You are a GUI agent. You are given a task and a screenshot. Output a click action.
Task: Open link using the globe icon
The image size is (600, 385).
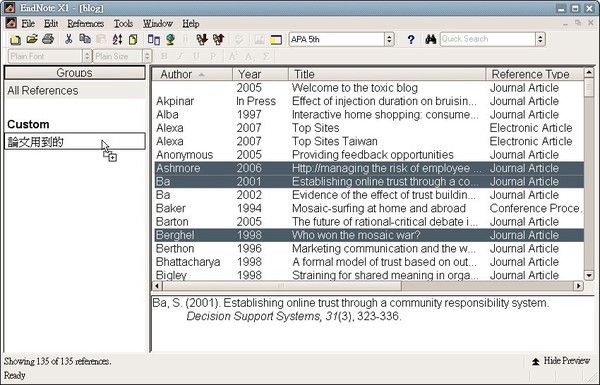click(170, 39)
